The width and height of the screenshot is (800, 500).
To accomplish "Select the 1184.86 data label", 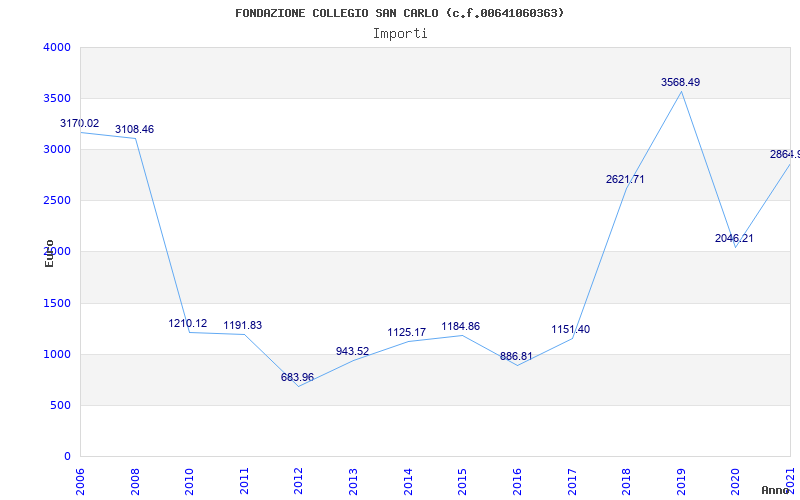I will pos(461,327).
